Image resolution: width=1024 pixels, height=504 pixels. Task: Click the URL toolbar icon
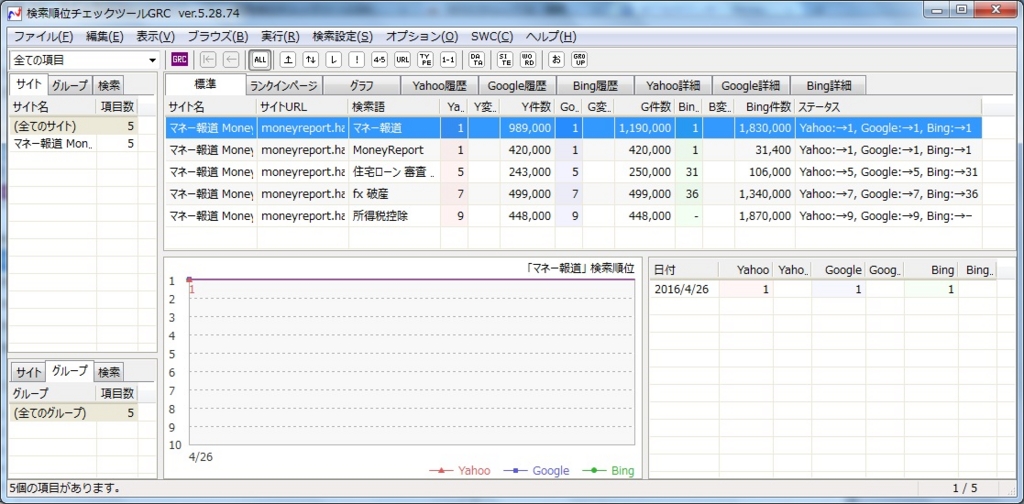(403, 60)
